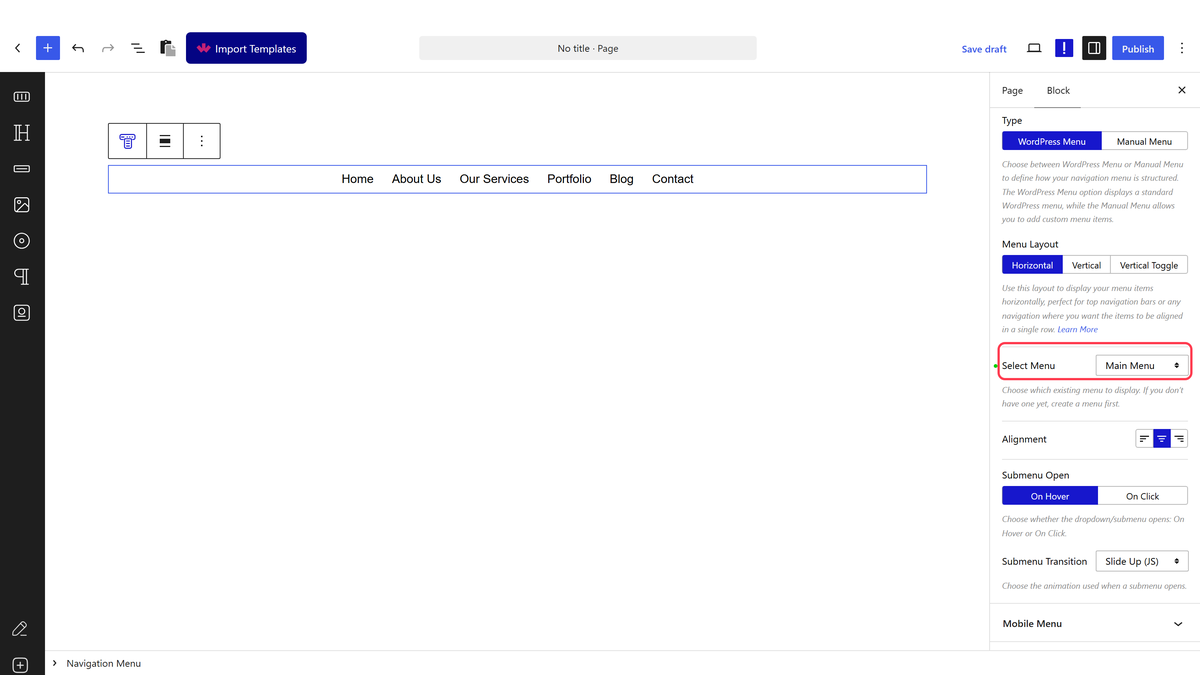Set submenu to open On Click

1142,496
